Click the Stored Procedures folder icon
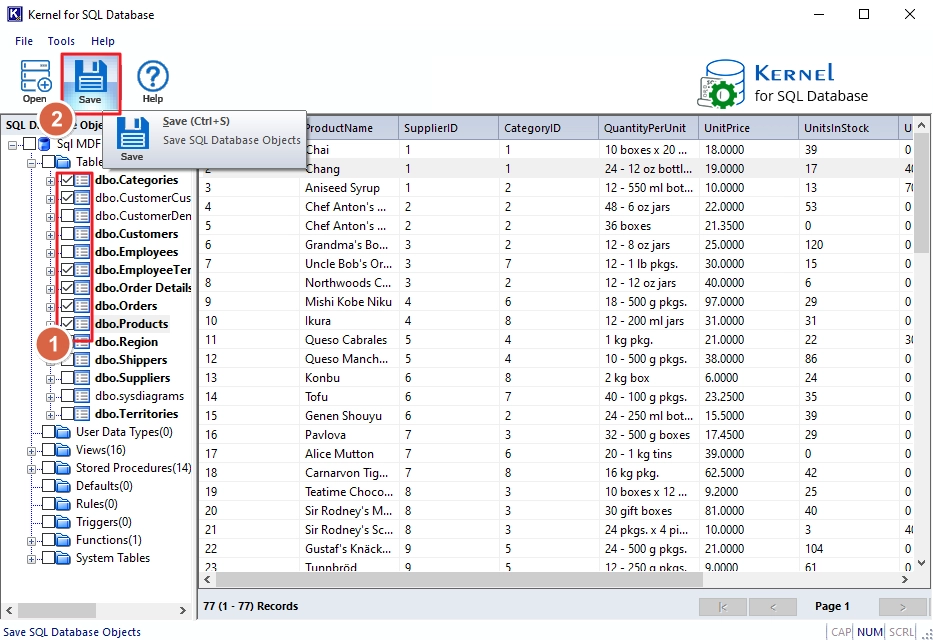 click(x=63, y=468)
